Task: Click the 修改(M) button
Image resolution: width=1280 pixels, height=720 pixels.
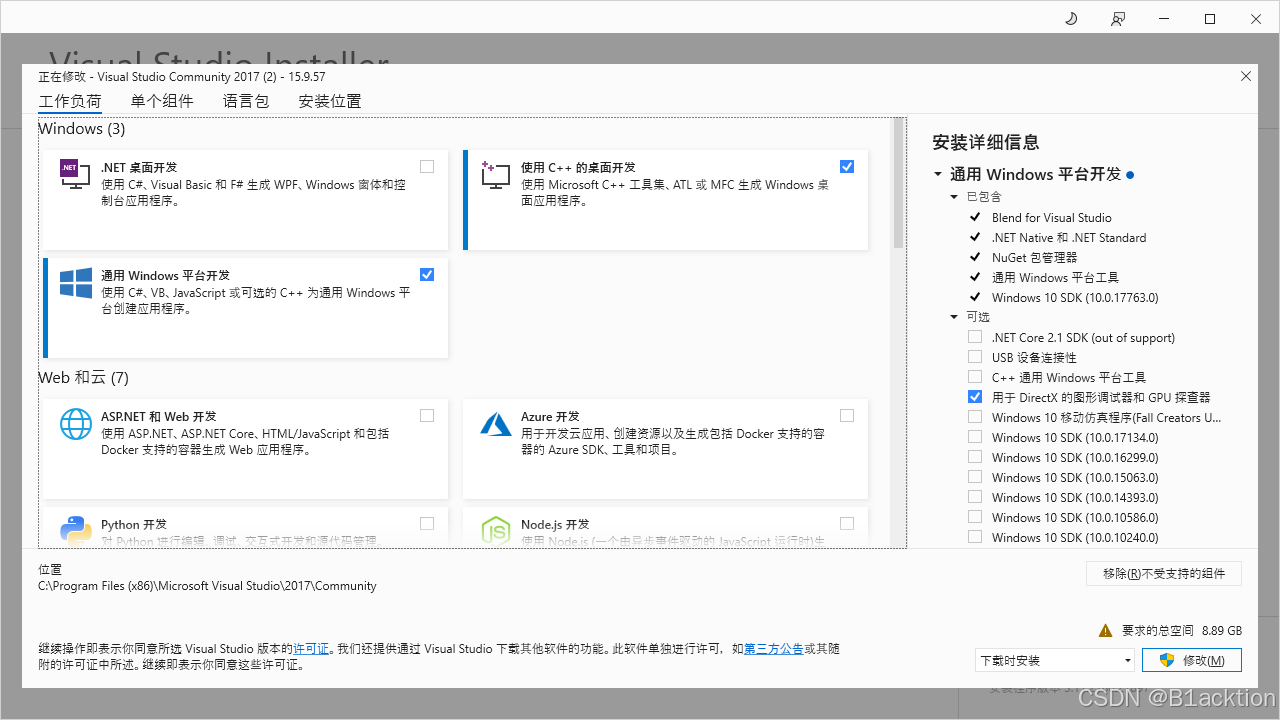Action: [1193, 660]
